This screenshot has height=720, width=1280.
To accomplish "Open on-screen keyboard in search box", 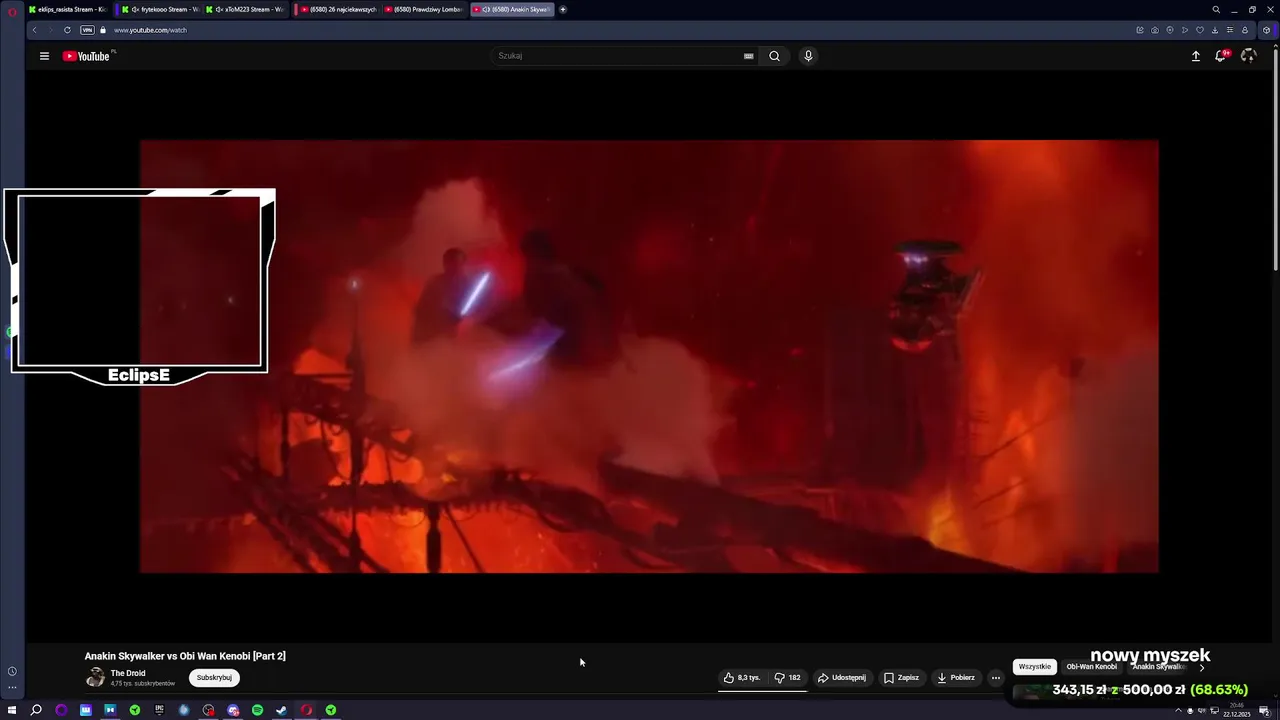I will (x=748, y=56).
